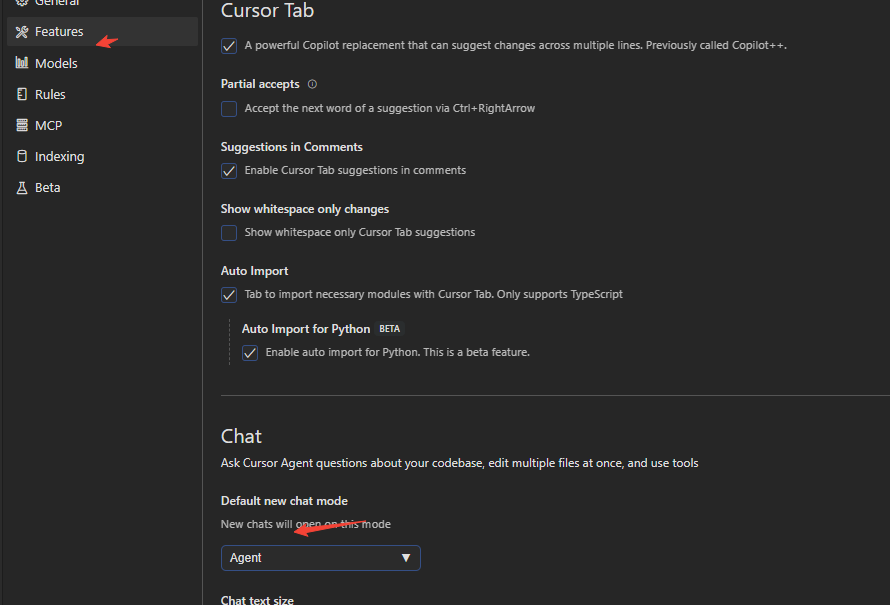Disable the Cursor Tab Copilot replacement checkbox
The height and width of the screenshot is (605, 890).
229,46
